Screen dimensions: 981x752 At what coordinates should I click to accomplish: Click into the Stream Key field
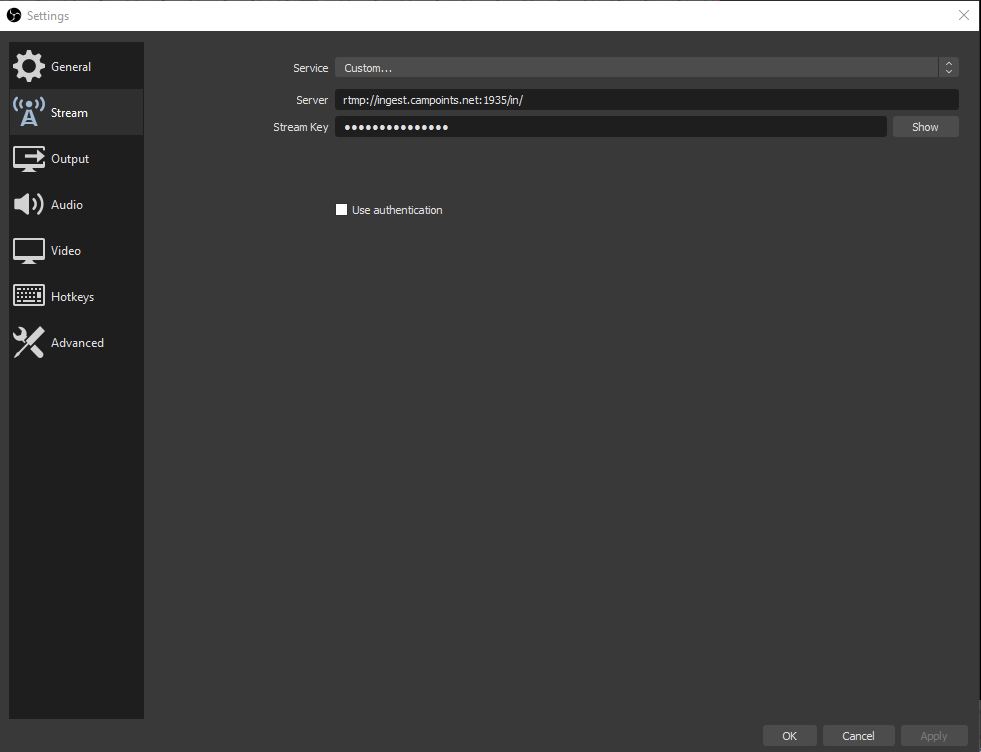pyautogui.click(x=611, y=127)
